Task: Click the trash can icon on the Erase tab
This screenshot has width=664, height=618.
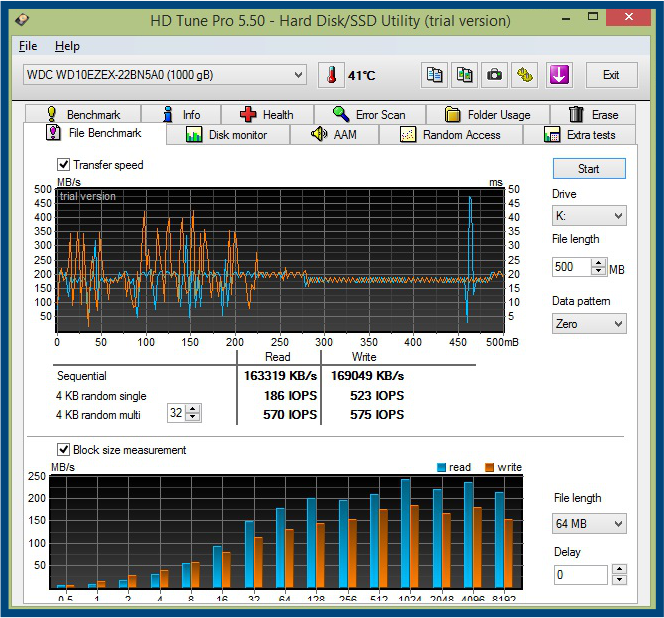Action: tap(576, 114)
